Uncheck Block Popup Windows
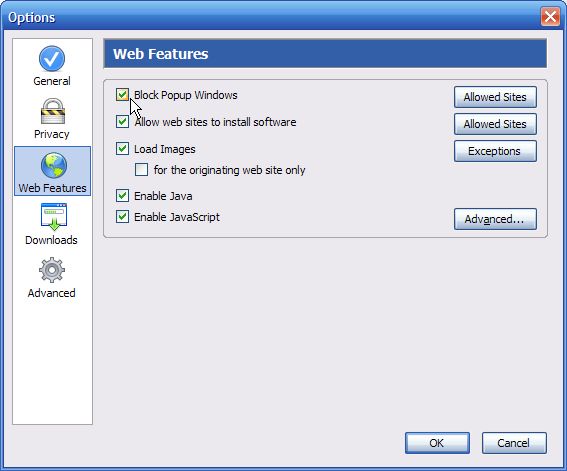567x471 pixels. pyautogui.click(x=122, y=95)
